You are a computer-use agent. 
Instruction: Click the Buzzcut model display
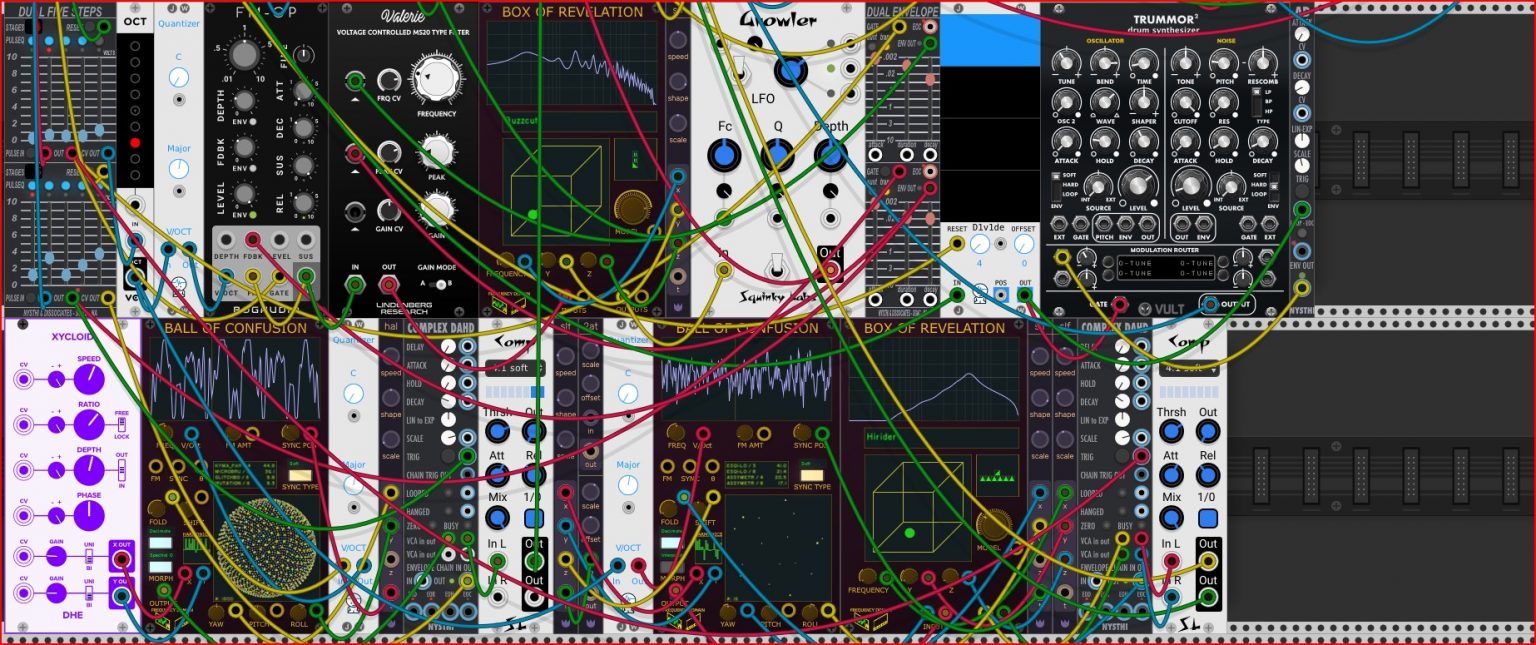pos(579,121)
